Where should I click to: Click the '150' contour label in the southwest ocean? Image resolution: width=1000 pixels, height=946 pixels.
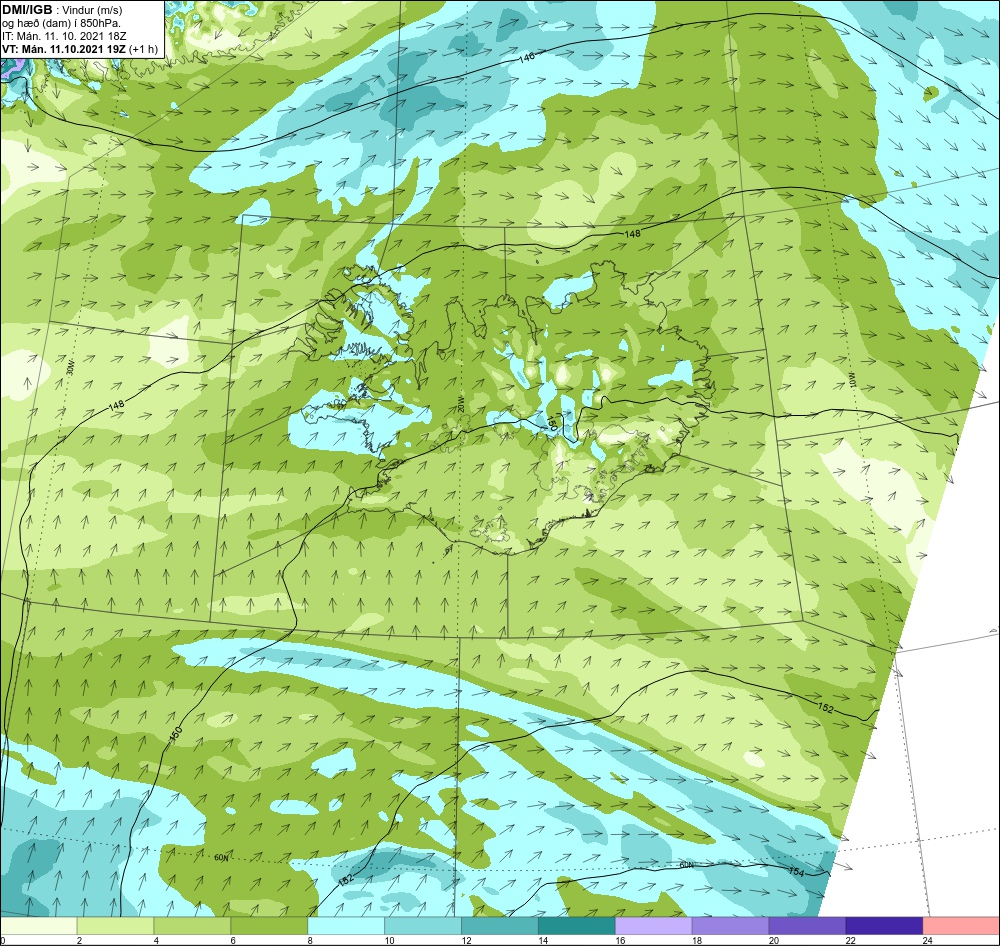click(x=176, y=734)
